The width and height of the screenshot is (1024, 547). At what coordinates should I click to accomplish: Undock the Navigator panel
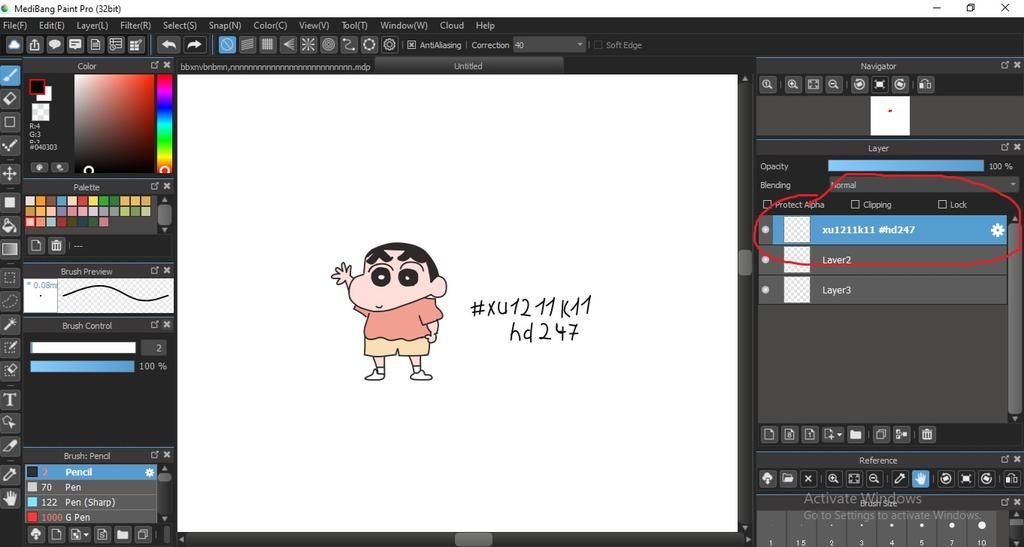pos(1005,65)
